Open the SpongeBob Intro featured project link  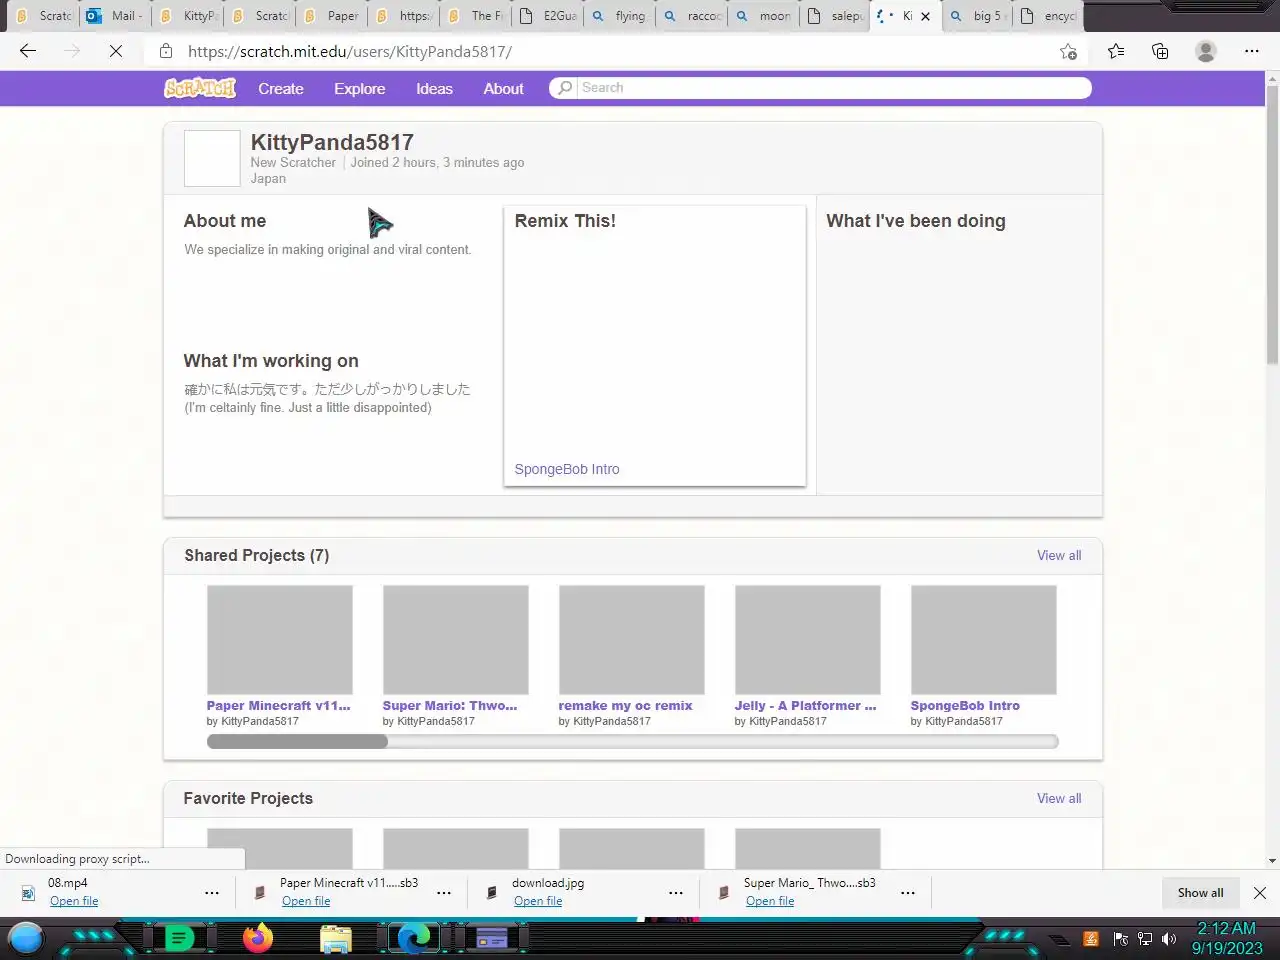(x=567, y=469)
